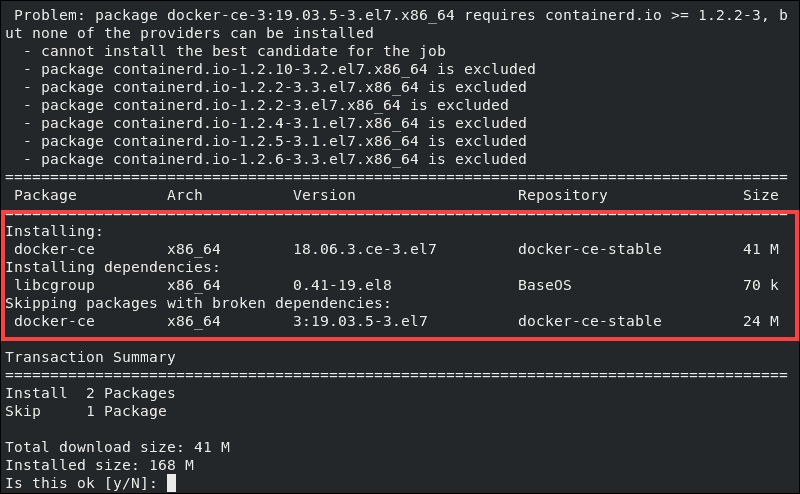Click the cursor at the y/N prompt
This screenshot has height=494, width=800.
click(171, 483)
